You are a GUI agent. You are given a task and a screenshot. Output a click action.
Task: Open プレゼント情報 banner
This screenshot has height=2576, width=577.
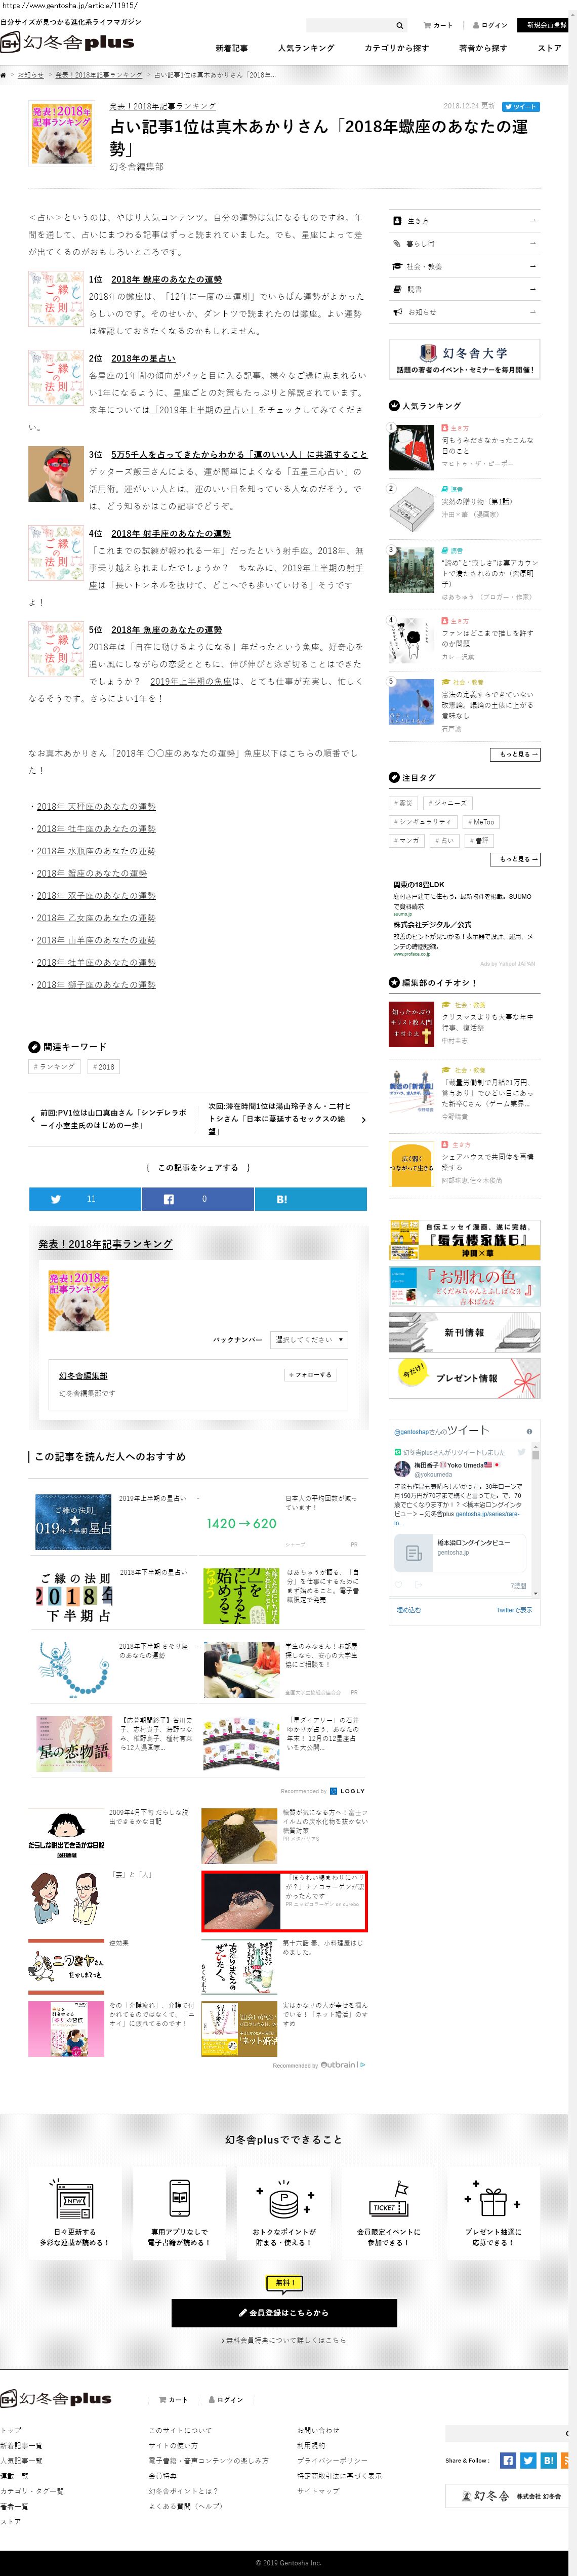pyautogui.click(x=465, y=1378)
